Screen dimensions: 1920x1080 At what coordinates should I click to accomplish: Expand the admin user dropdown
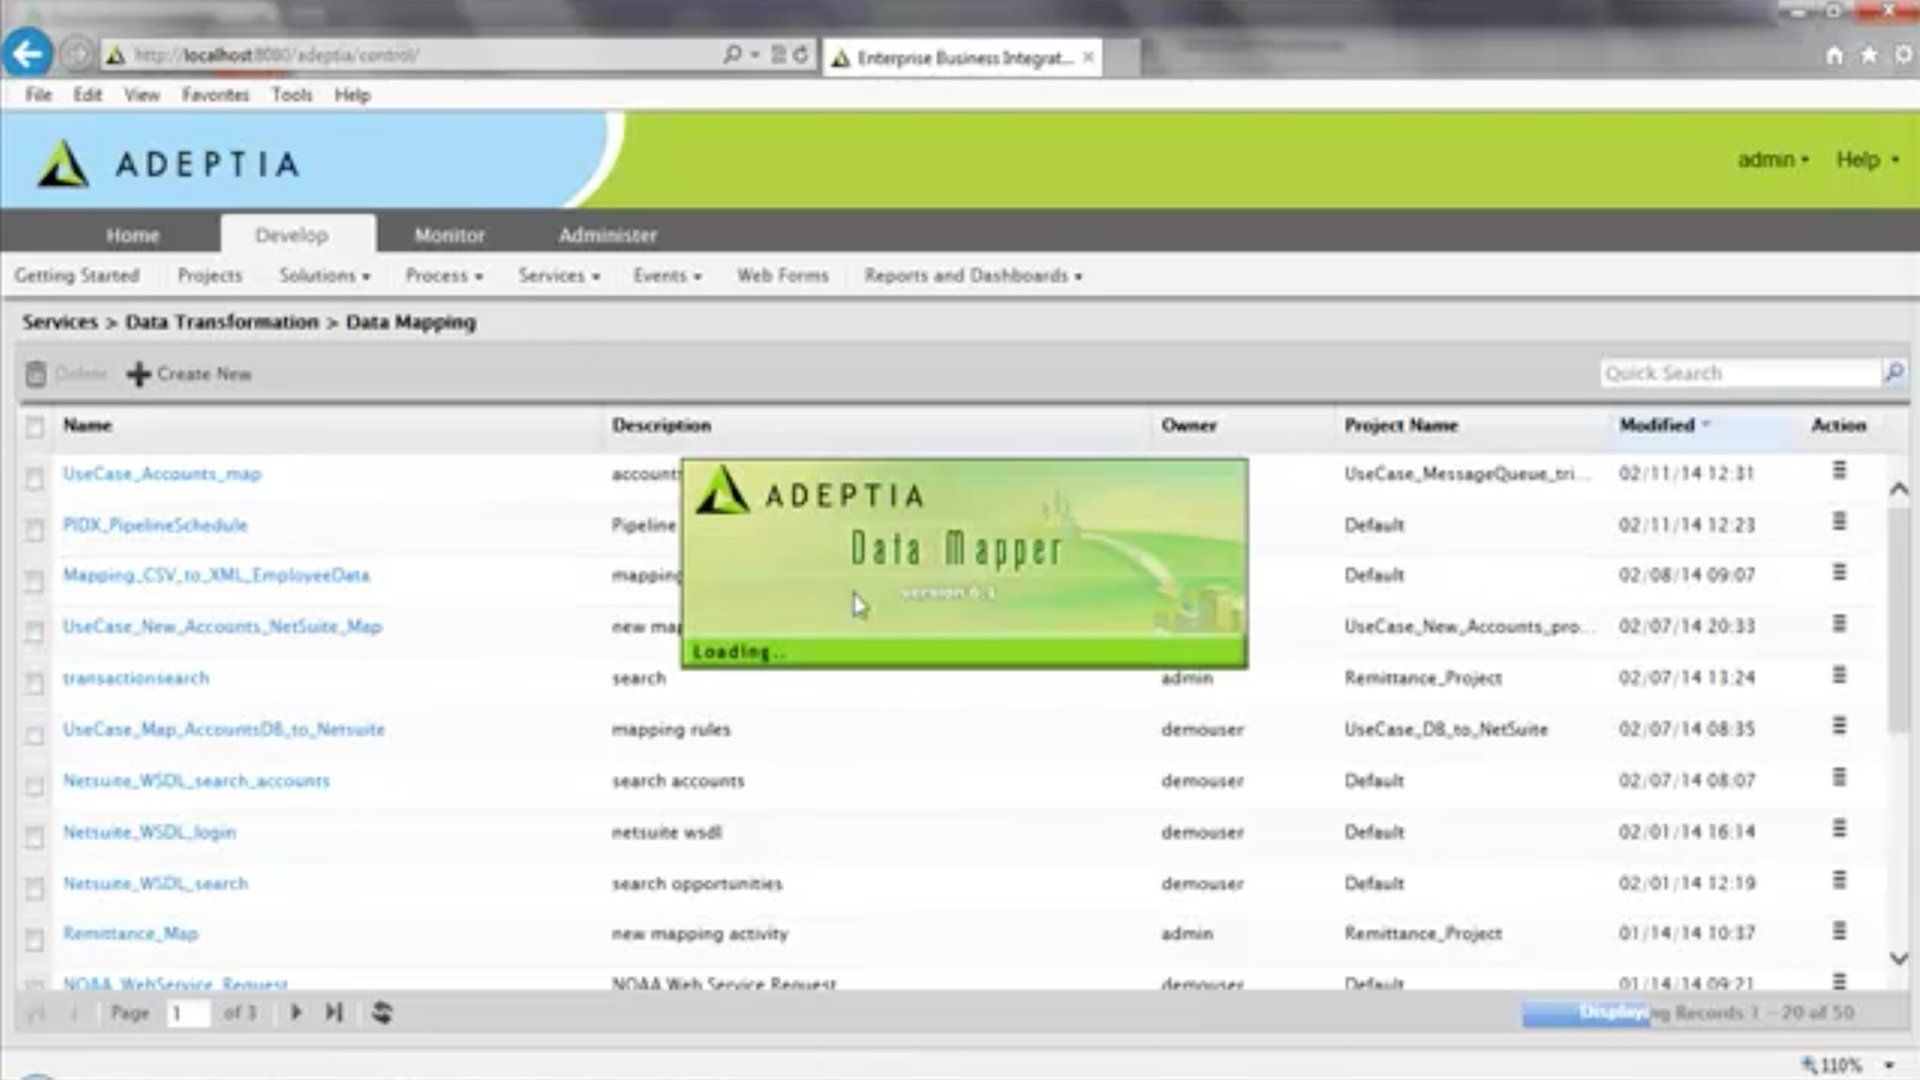1772,160
